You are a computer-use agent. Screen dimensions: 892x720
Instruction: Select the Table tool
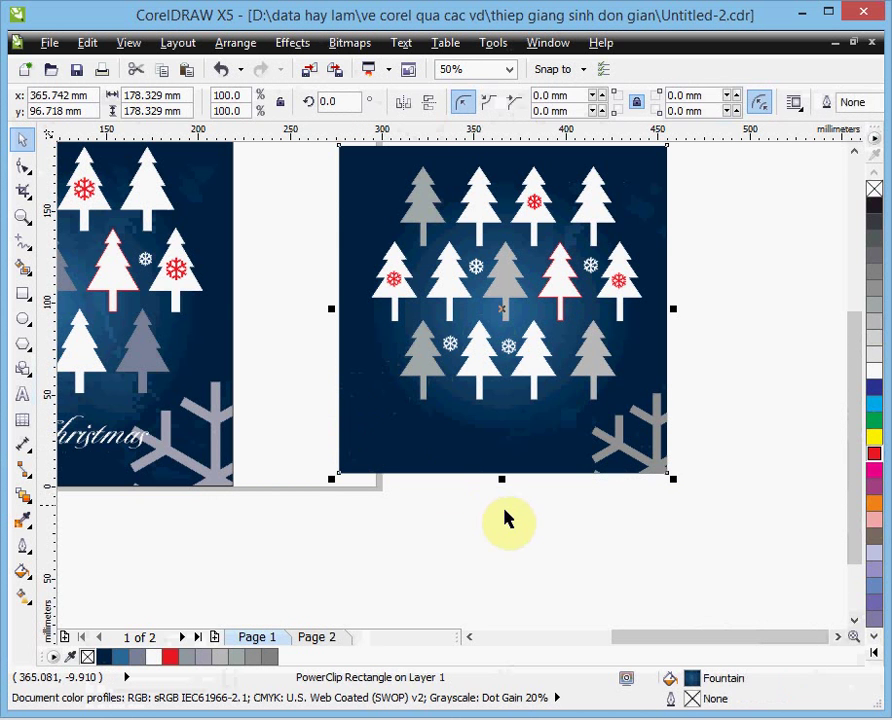click(x=22, y=420)
